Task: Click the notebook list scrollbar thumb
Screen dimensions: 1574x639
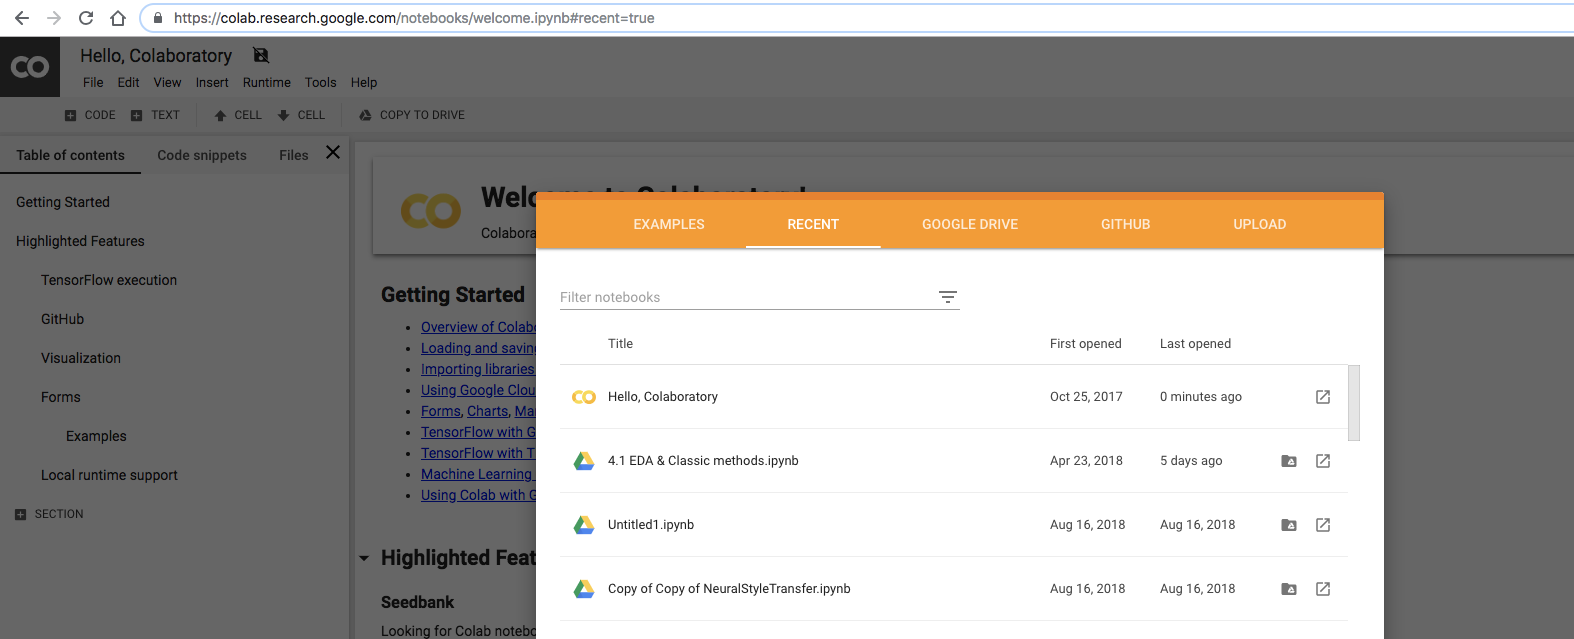Action: [x=1354, y=403]
